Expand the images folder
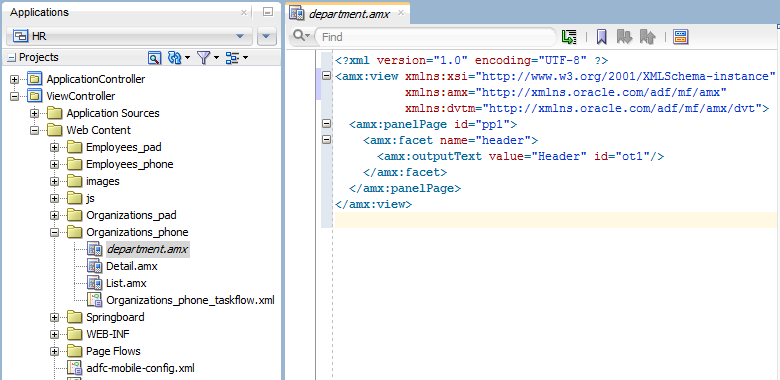780x380 pixels. tap(54, 182)
